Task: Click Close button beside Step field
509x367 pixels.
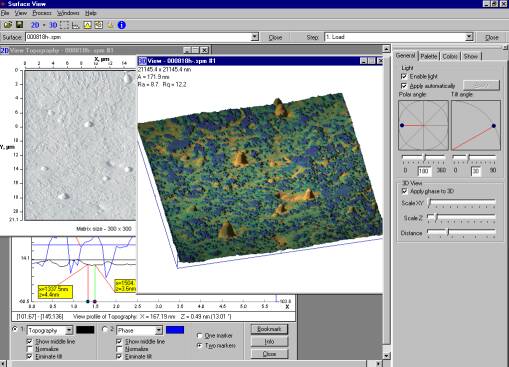Action: tap(492, 37)
